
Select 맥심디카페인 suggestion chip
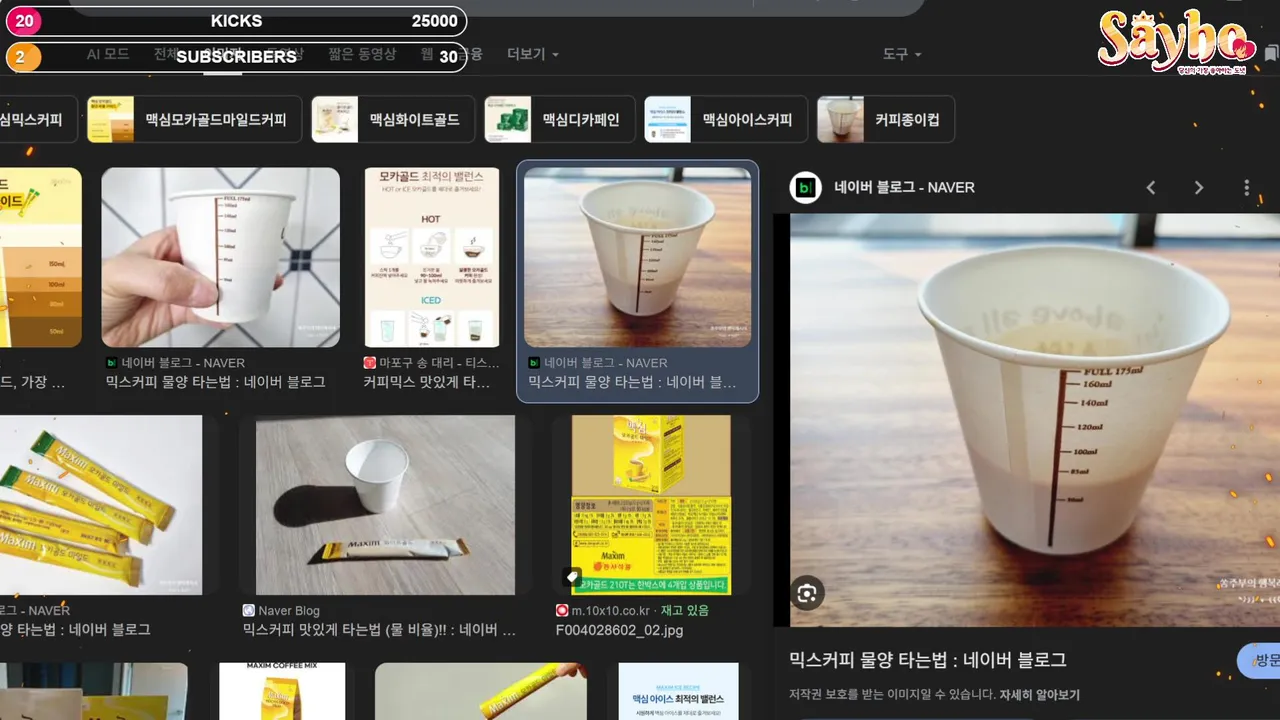click(x=560, y=120)
